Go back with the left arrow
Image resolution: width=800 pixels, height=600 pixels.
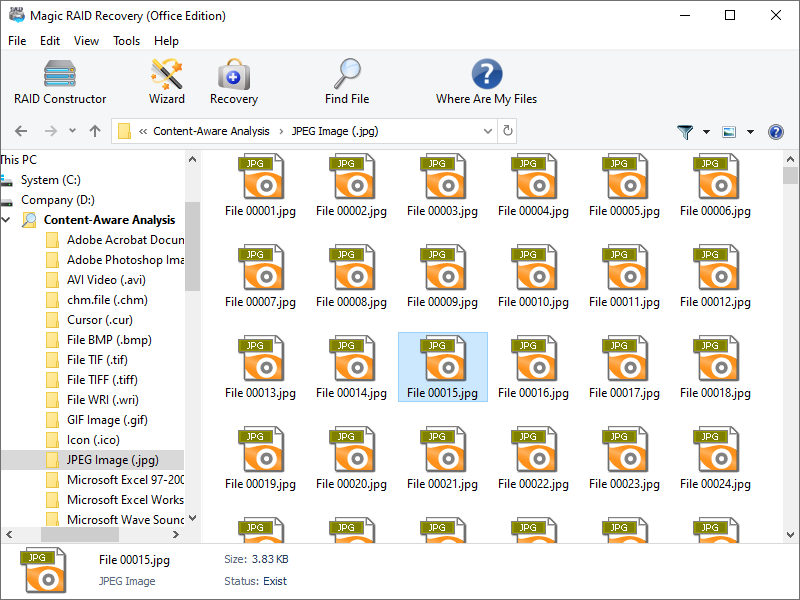[x=21, y=131]
